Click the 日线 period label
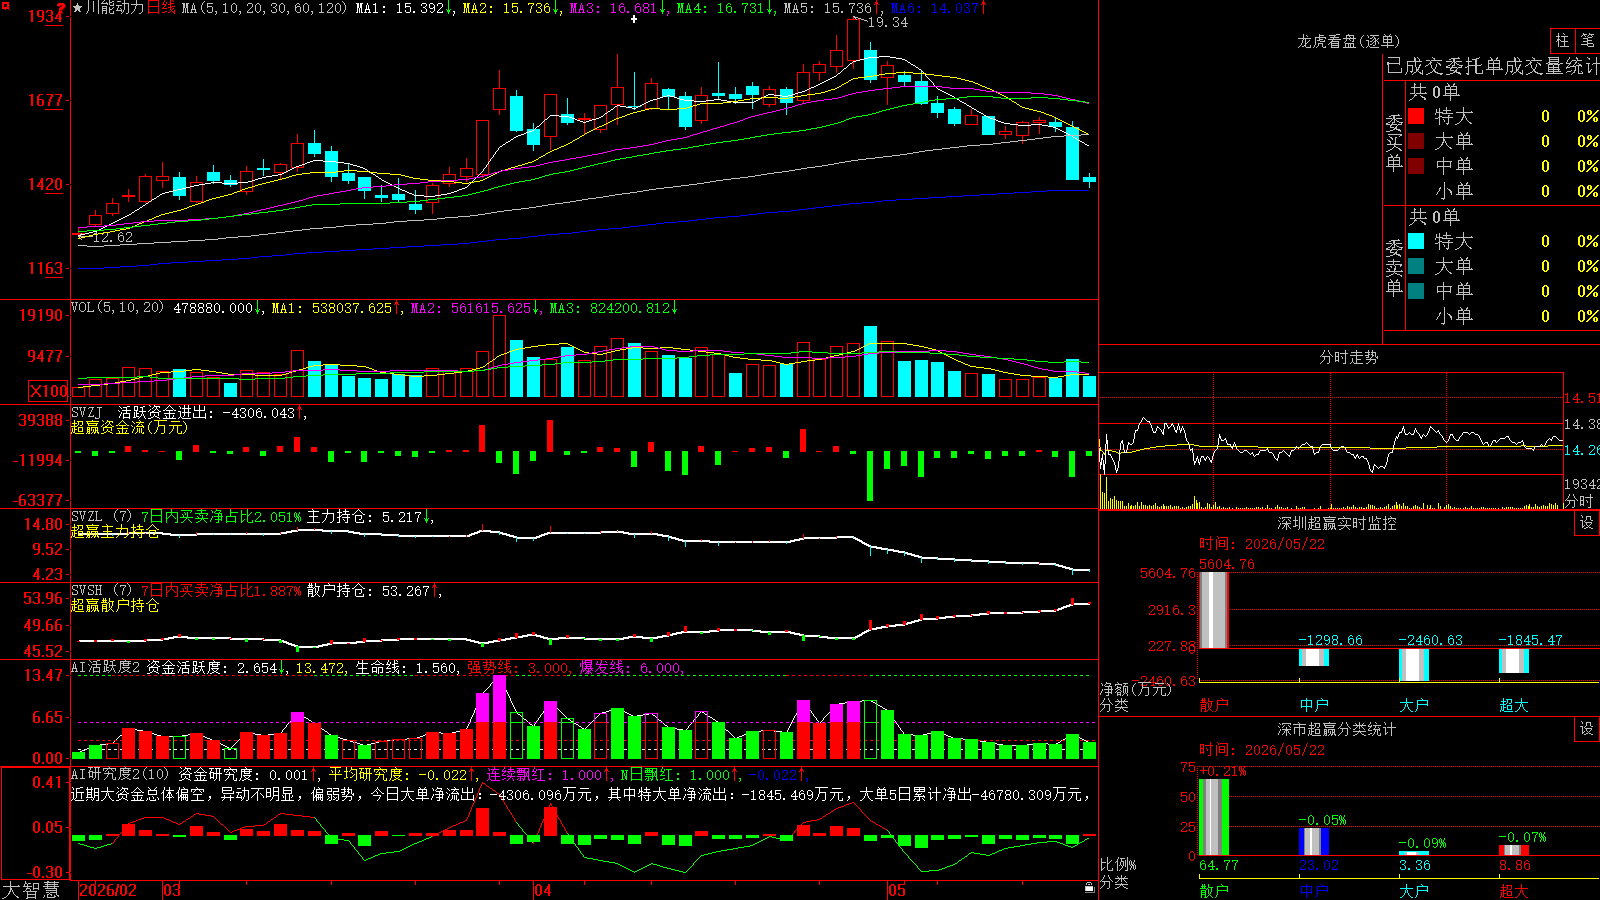 [x=161, y=8]
